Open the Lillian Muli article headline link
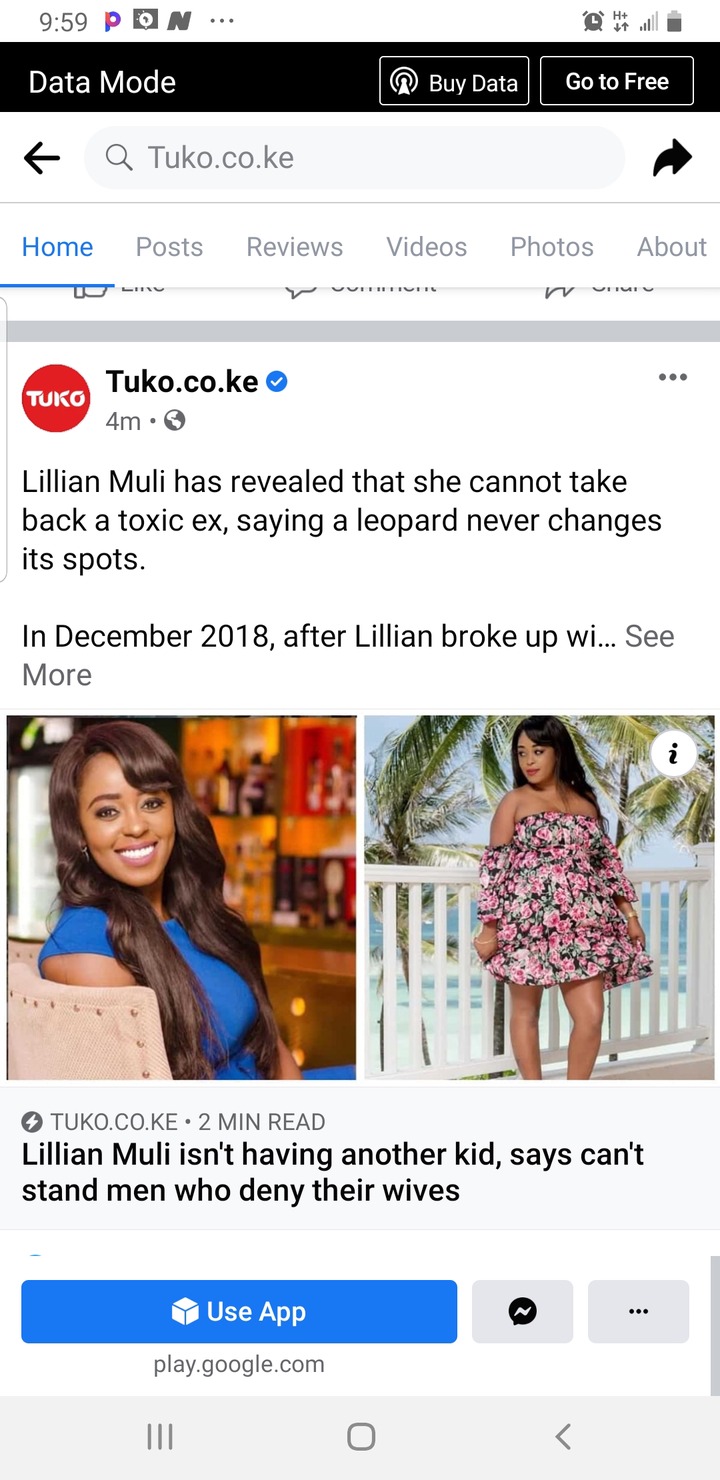The height and width of the screenshot is (1480, 720). click(x=333, y=1172)
